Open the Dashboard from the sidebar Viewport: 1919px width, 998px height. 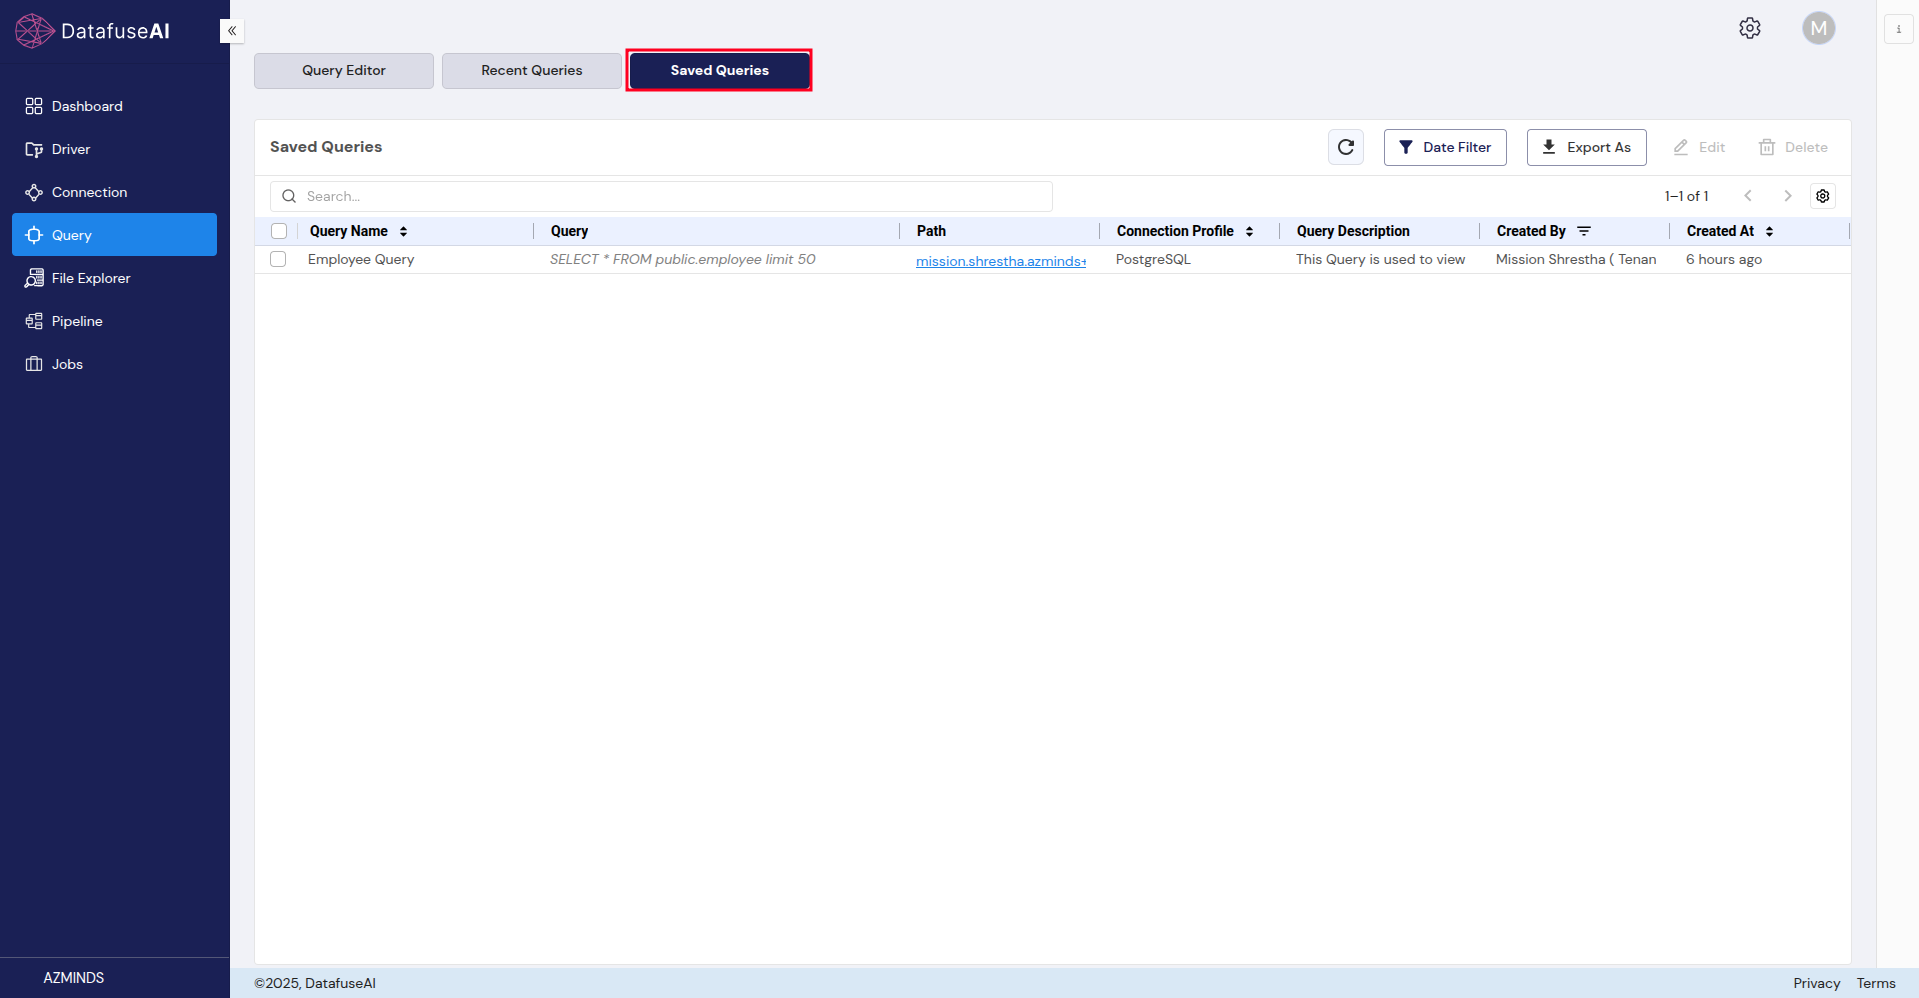pos(86,106)
